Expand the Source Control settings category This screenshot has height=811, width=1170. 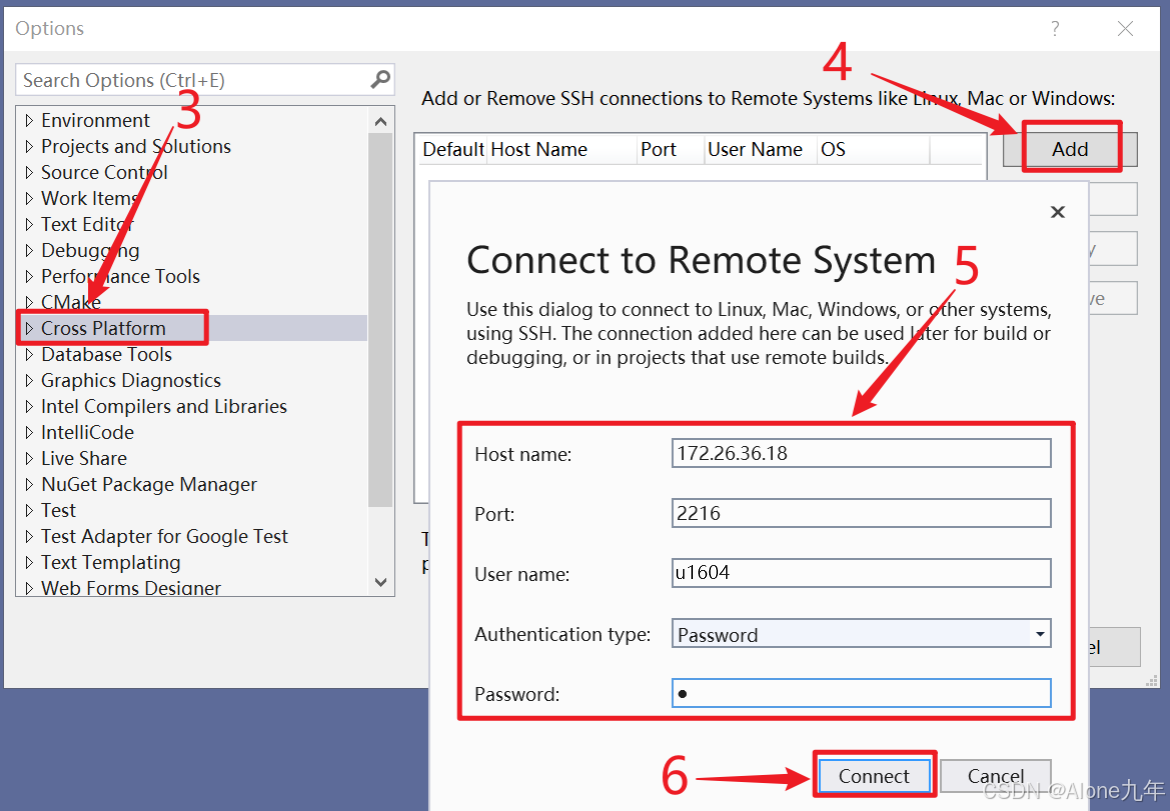(x=29, y=172)
